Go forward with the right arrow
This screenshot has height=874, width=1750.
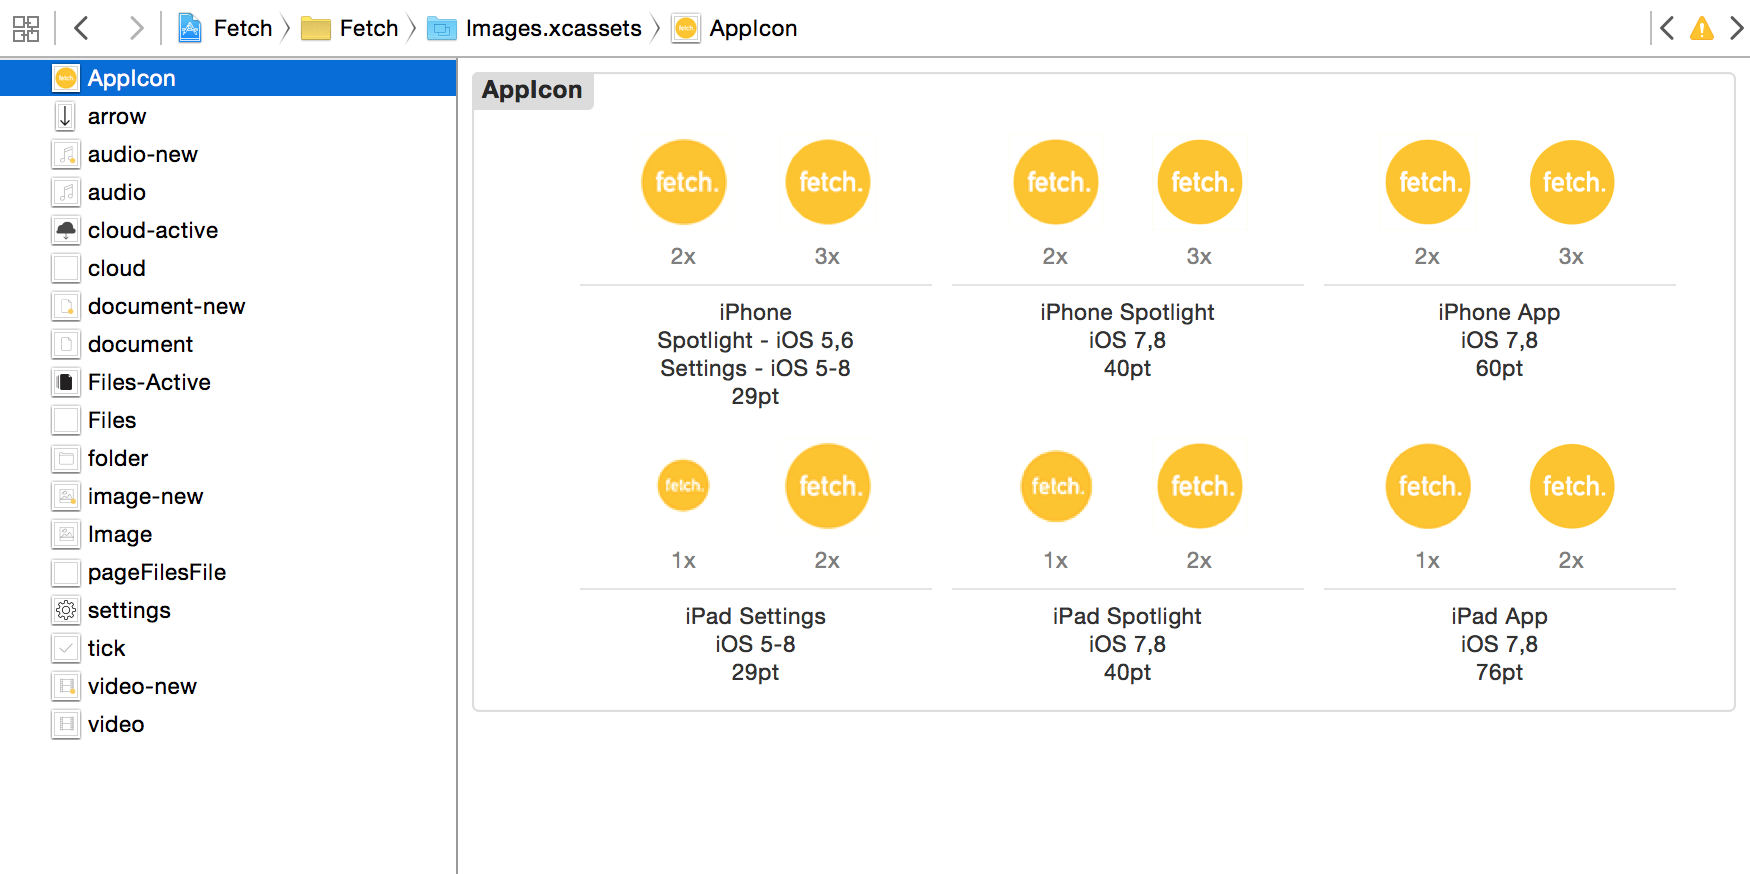pos(136,28)
